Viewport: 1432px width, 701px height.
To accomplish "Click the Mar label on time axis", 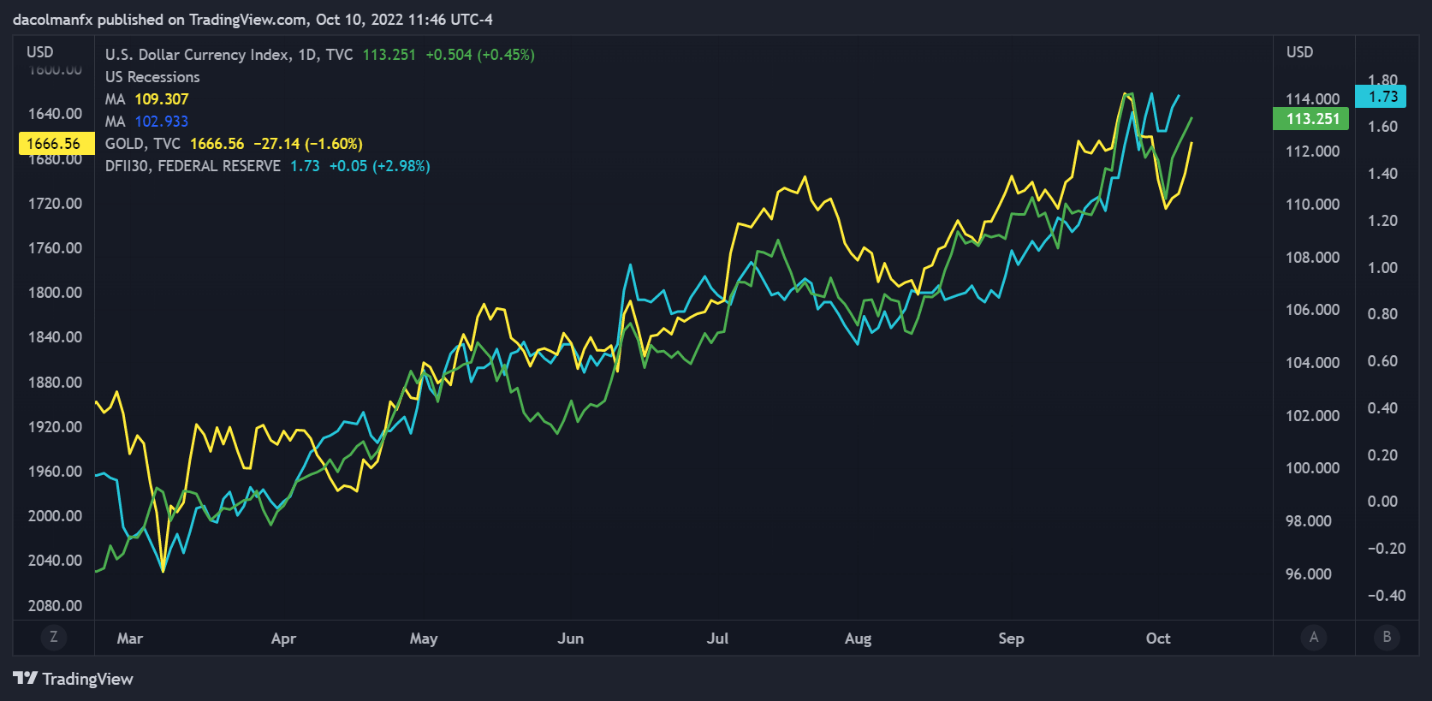I will [132, 638].
